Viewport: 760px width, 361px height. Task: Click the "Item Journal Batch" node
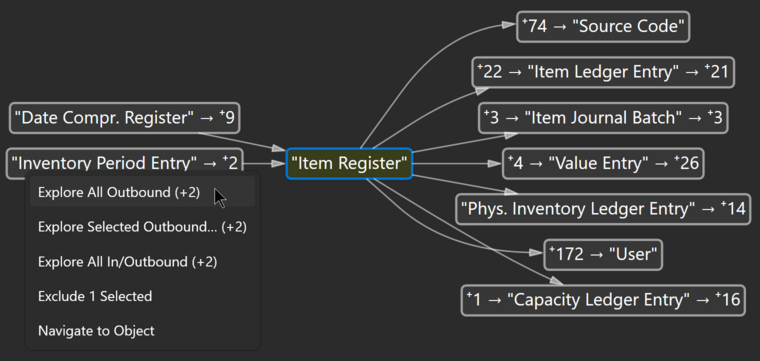pyautogui.click(x=603, y=118)
